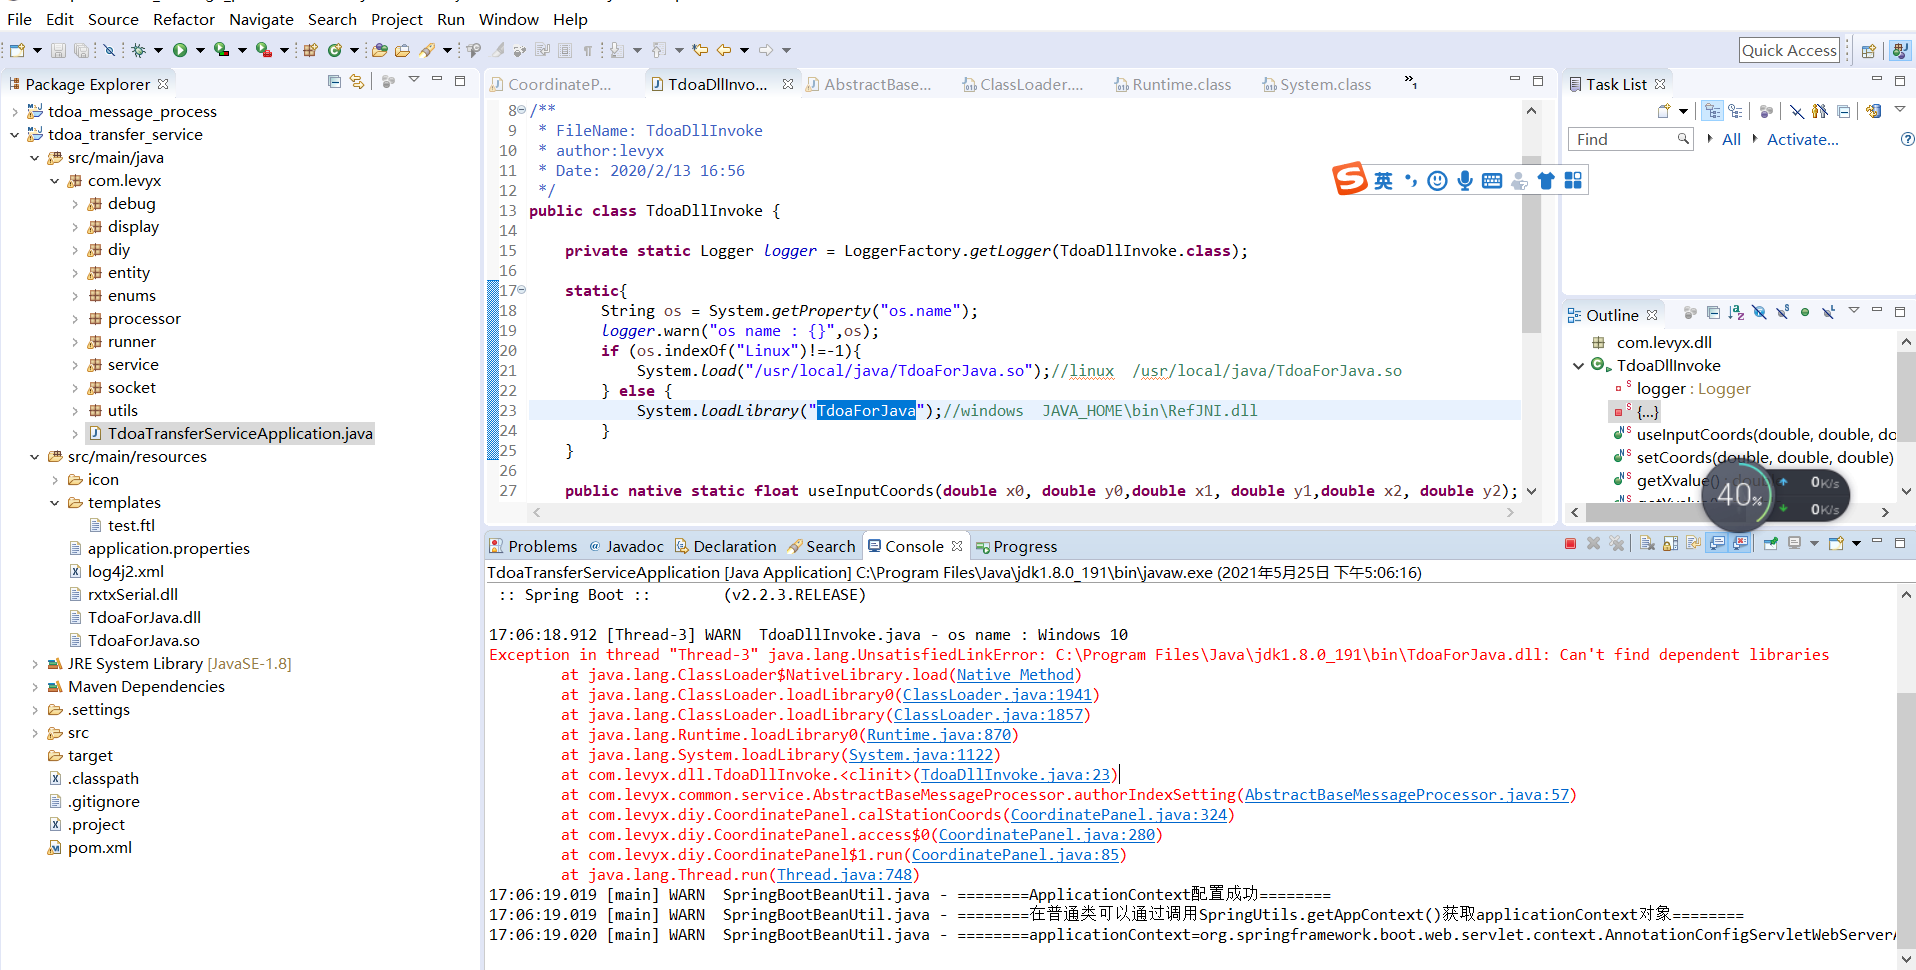Screen dimensions: 1916x970
Task: Open the Refactor menu
Action: pyautogui.click(x=183, y=19)
